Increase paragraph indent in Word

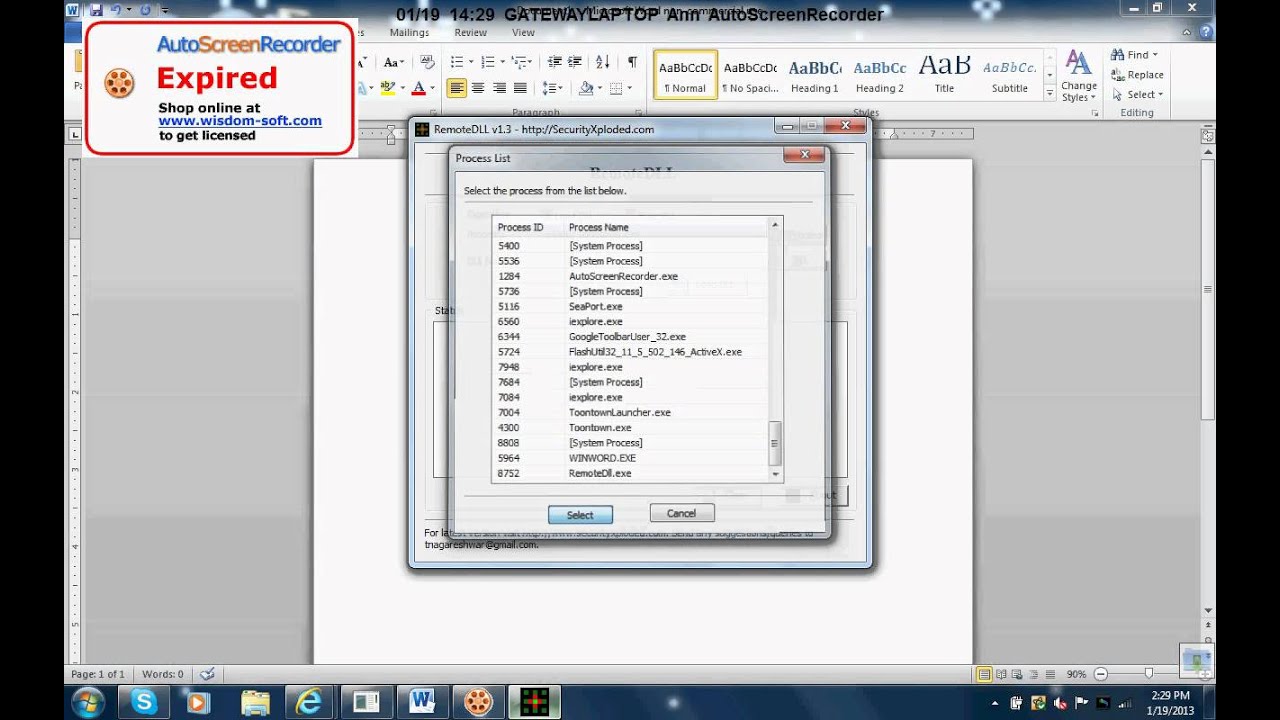click(x=574, y=62)
